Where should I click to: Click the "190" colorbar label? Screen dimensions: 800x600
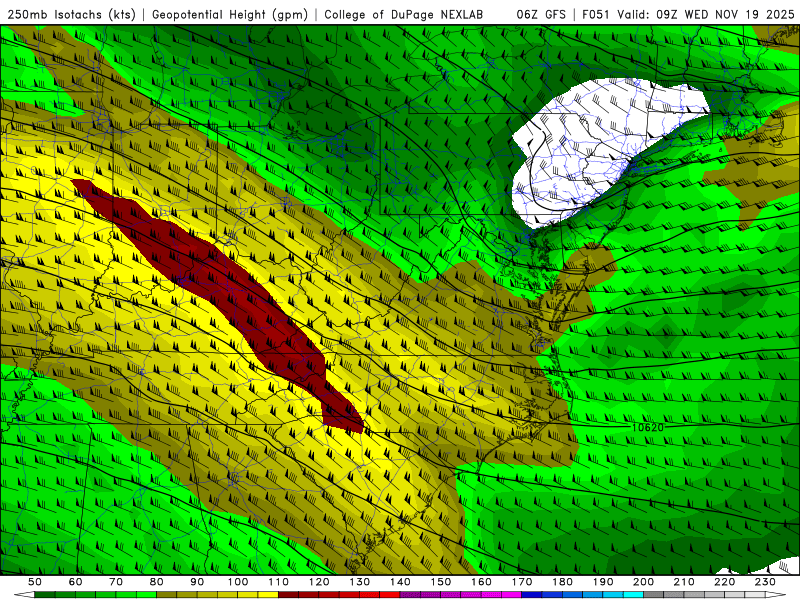603,582
